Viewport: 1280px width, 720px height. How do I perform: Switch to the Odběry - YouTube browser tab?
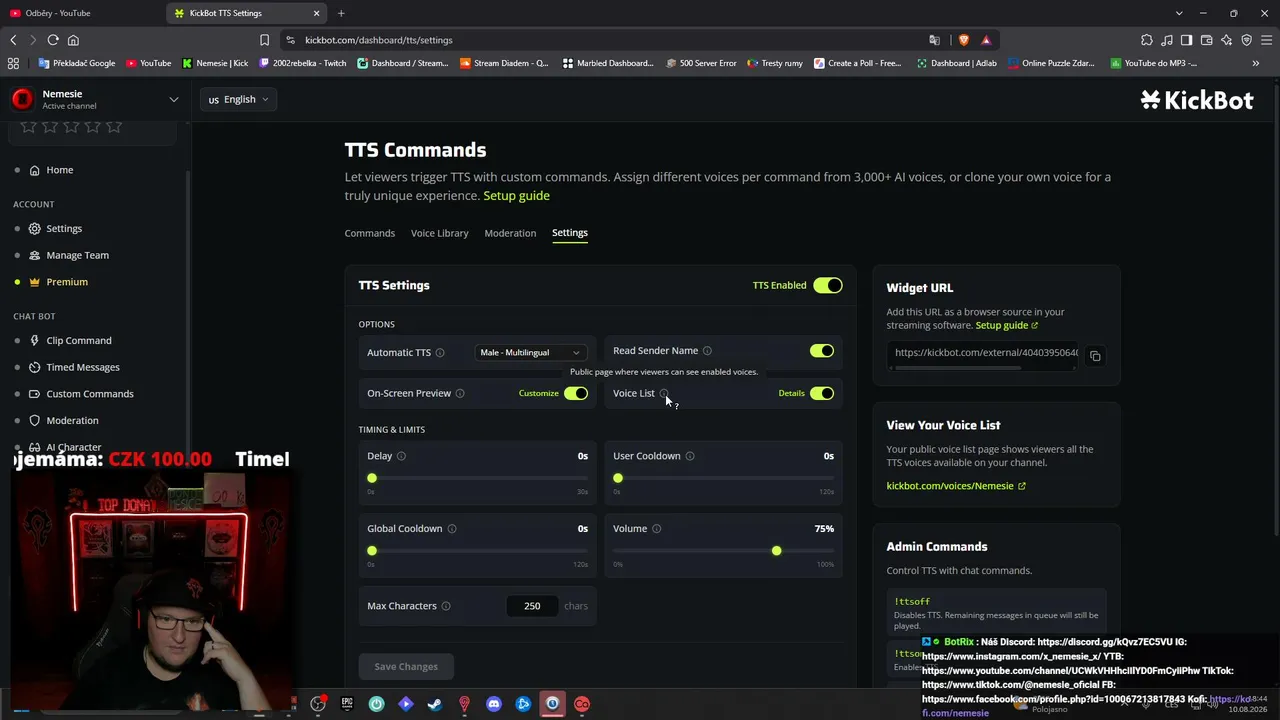coord(80,13)
